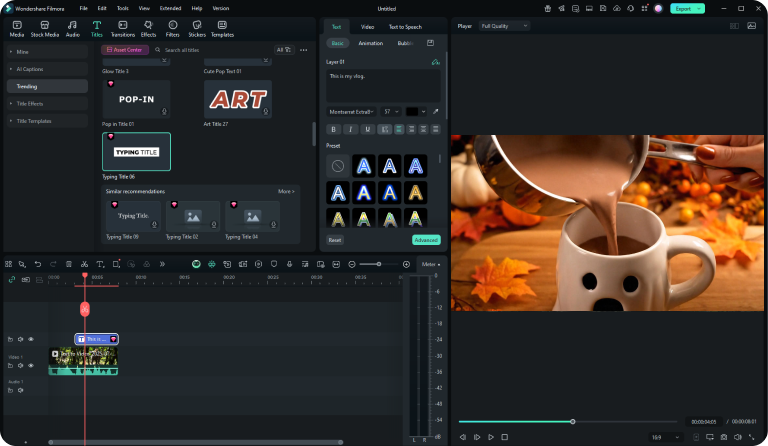Click the crop icon in timeline toolbar
Viewport: 768px width, 446px height.
coord(116,264)
